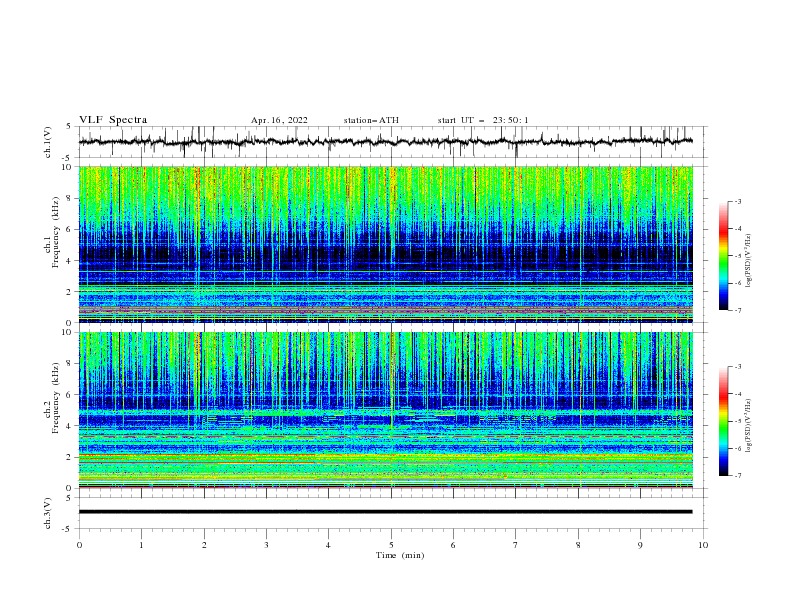This screenshot has width=792, height=612.
Task: Click the "-7" label on the lower colorbar
Action: coord(738,475)
